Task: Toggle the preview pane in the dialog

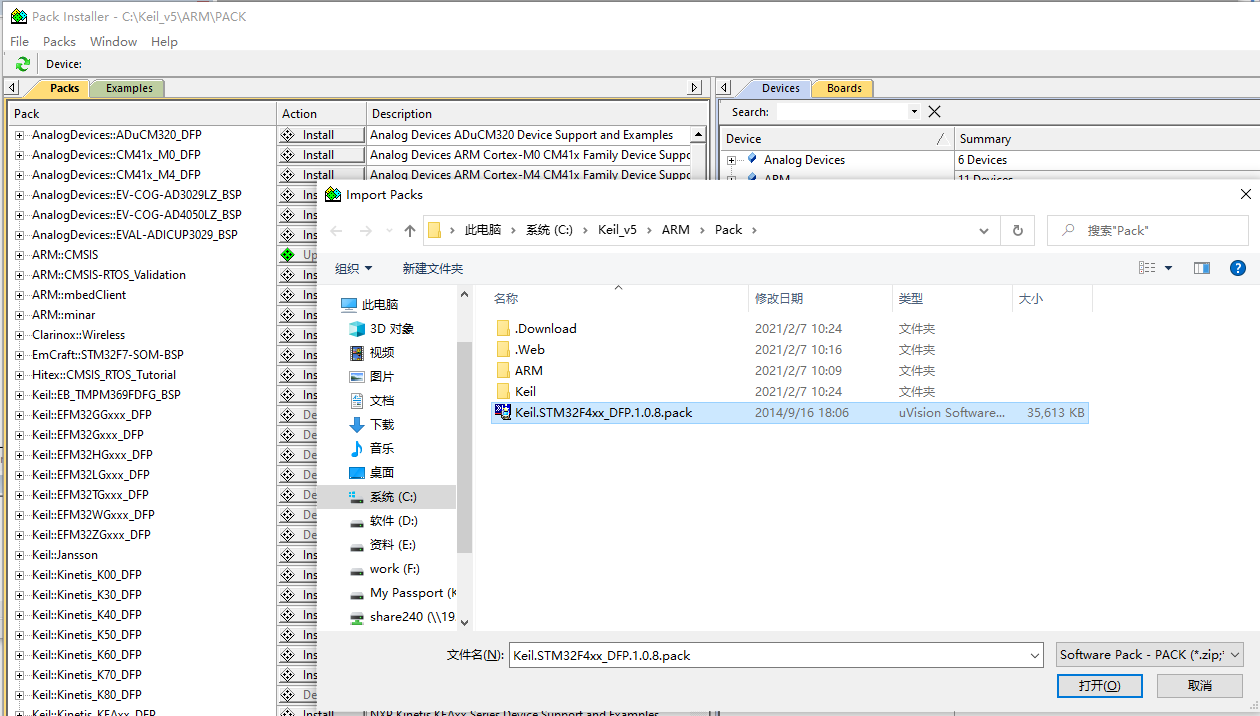Action: (x=1201, y=267)
